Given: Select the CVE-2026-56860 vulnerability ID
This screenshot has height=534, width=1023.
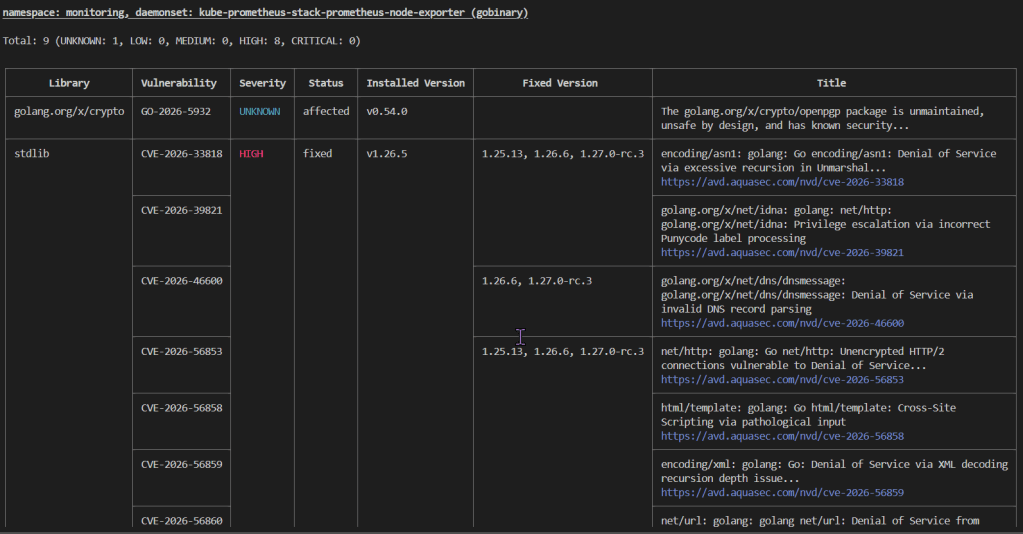Looking at the screenshot, I should (x=181, y=521).
